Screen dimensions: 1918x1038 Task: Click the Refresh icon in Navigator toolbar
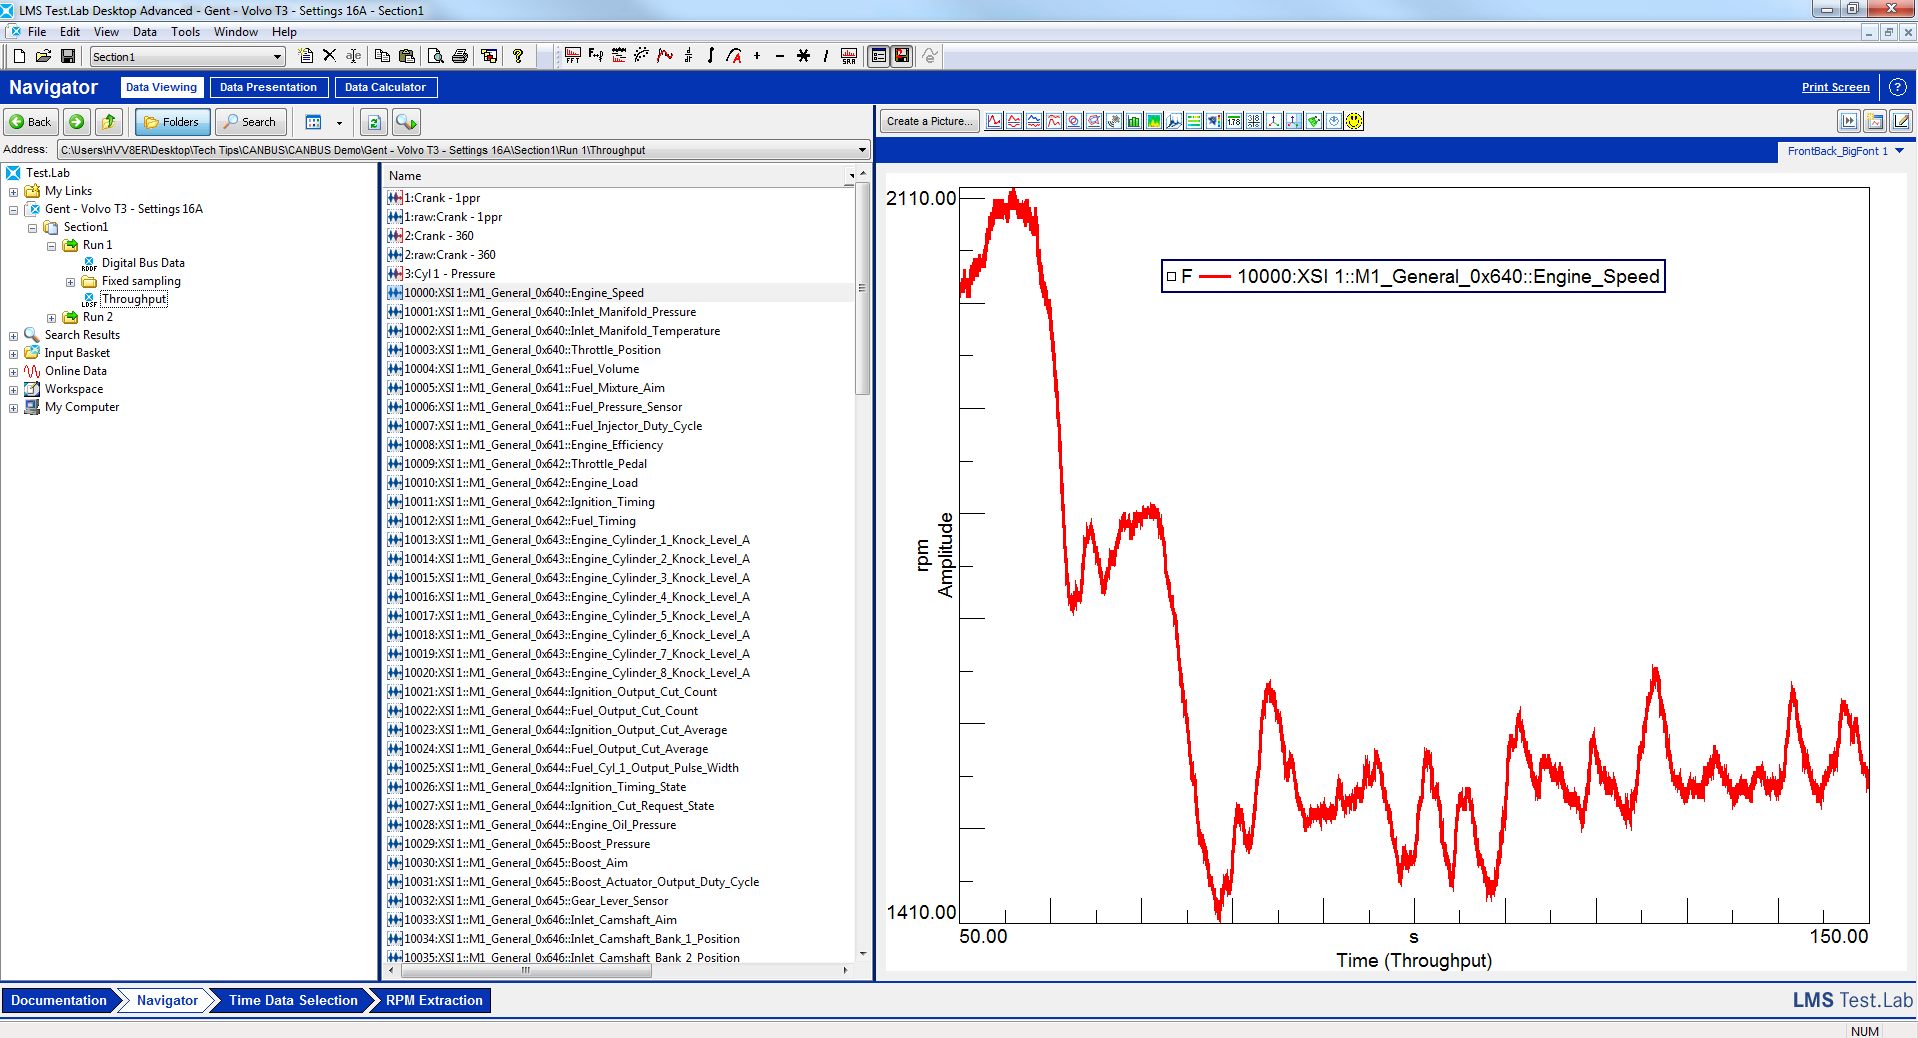tap(374, 122)
